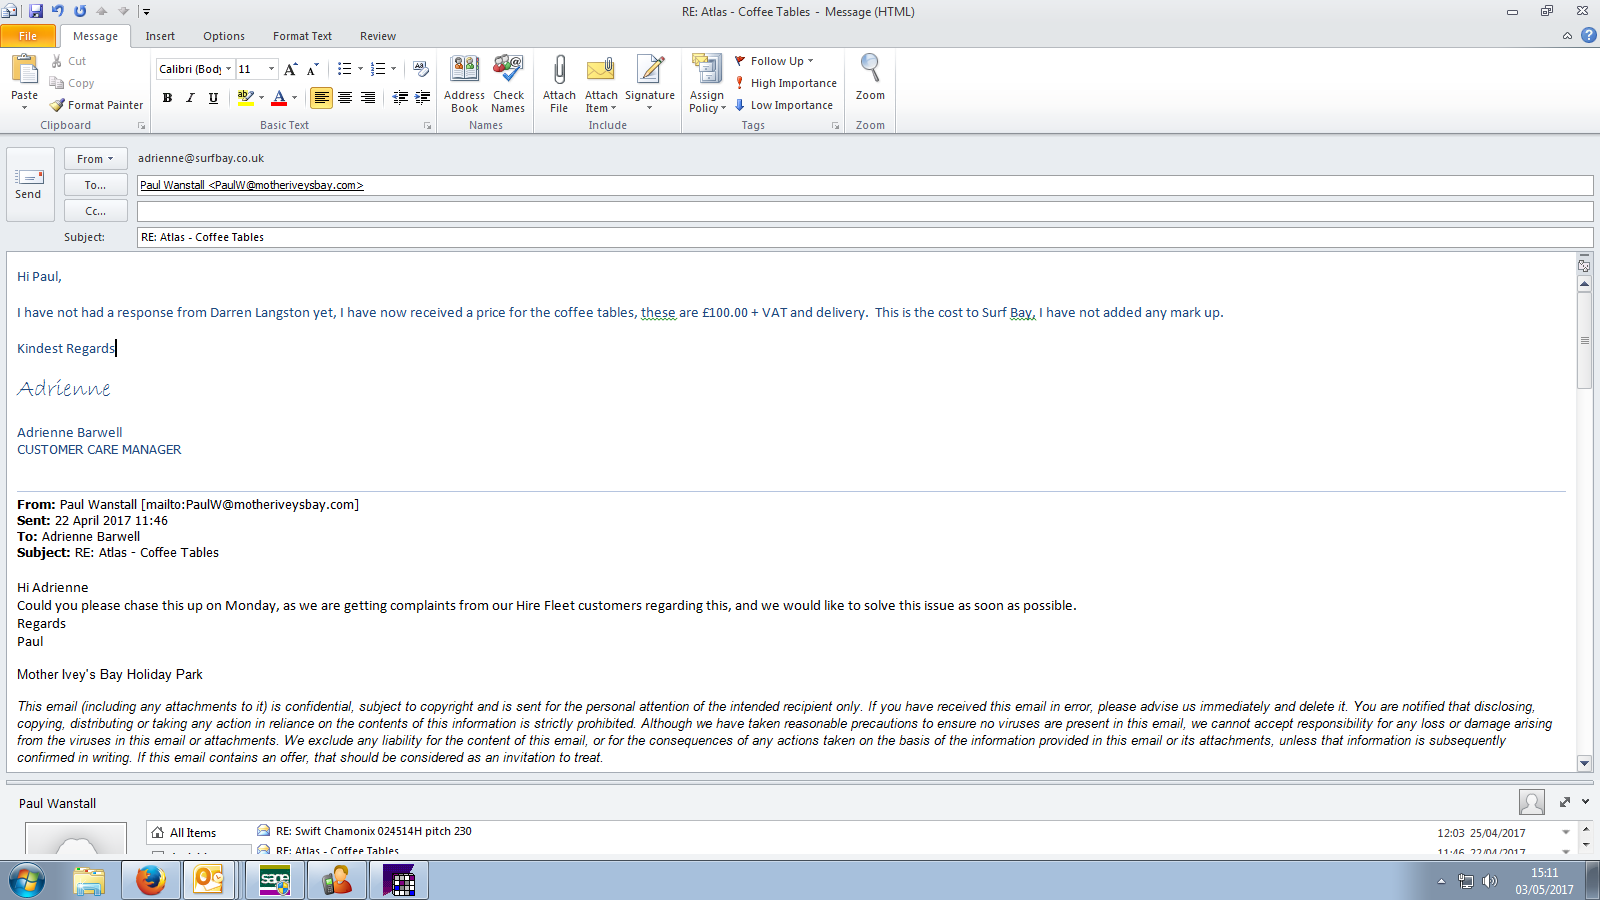
Task: Open the Options ribbon tab
Action: click(x=223, y=36)
